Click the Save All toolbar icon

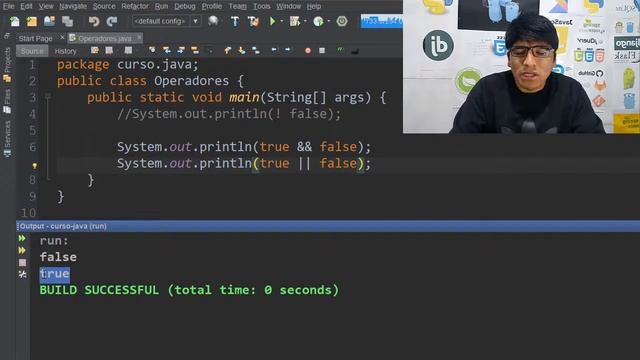(x=67, y=21)
